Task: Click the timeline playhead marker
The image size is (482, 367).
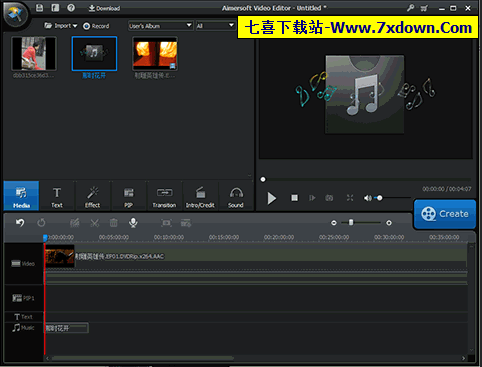Action: click(45, 238)
